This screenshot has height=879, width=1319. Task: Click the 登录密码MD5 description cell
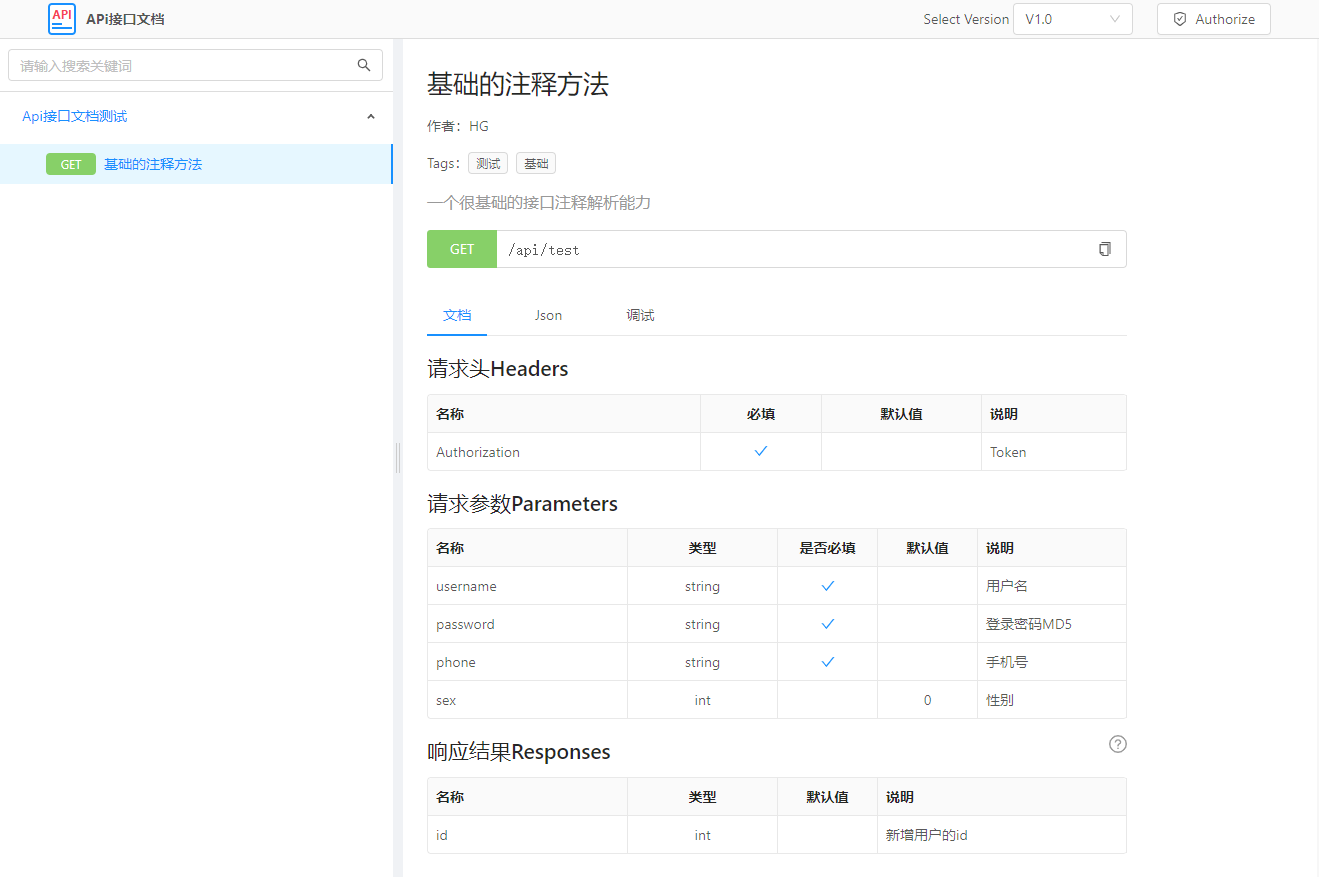pyautogui.click(x=1052, y=624)
